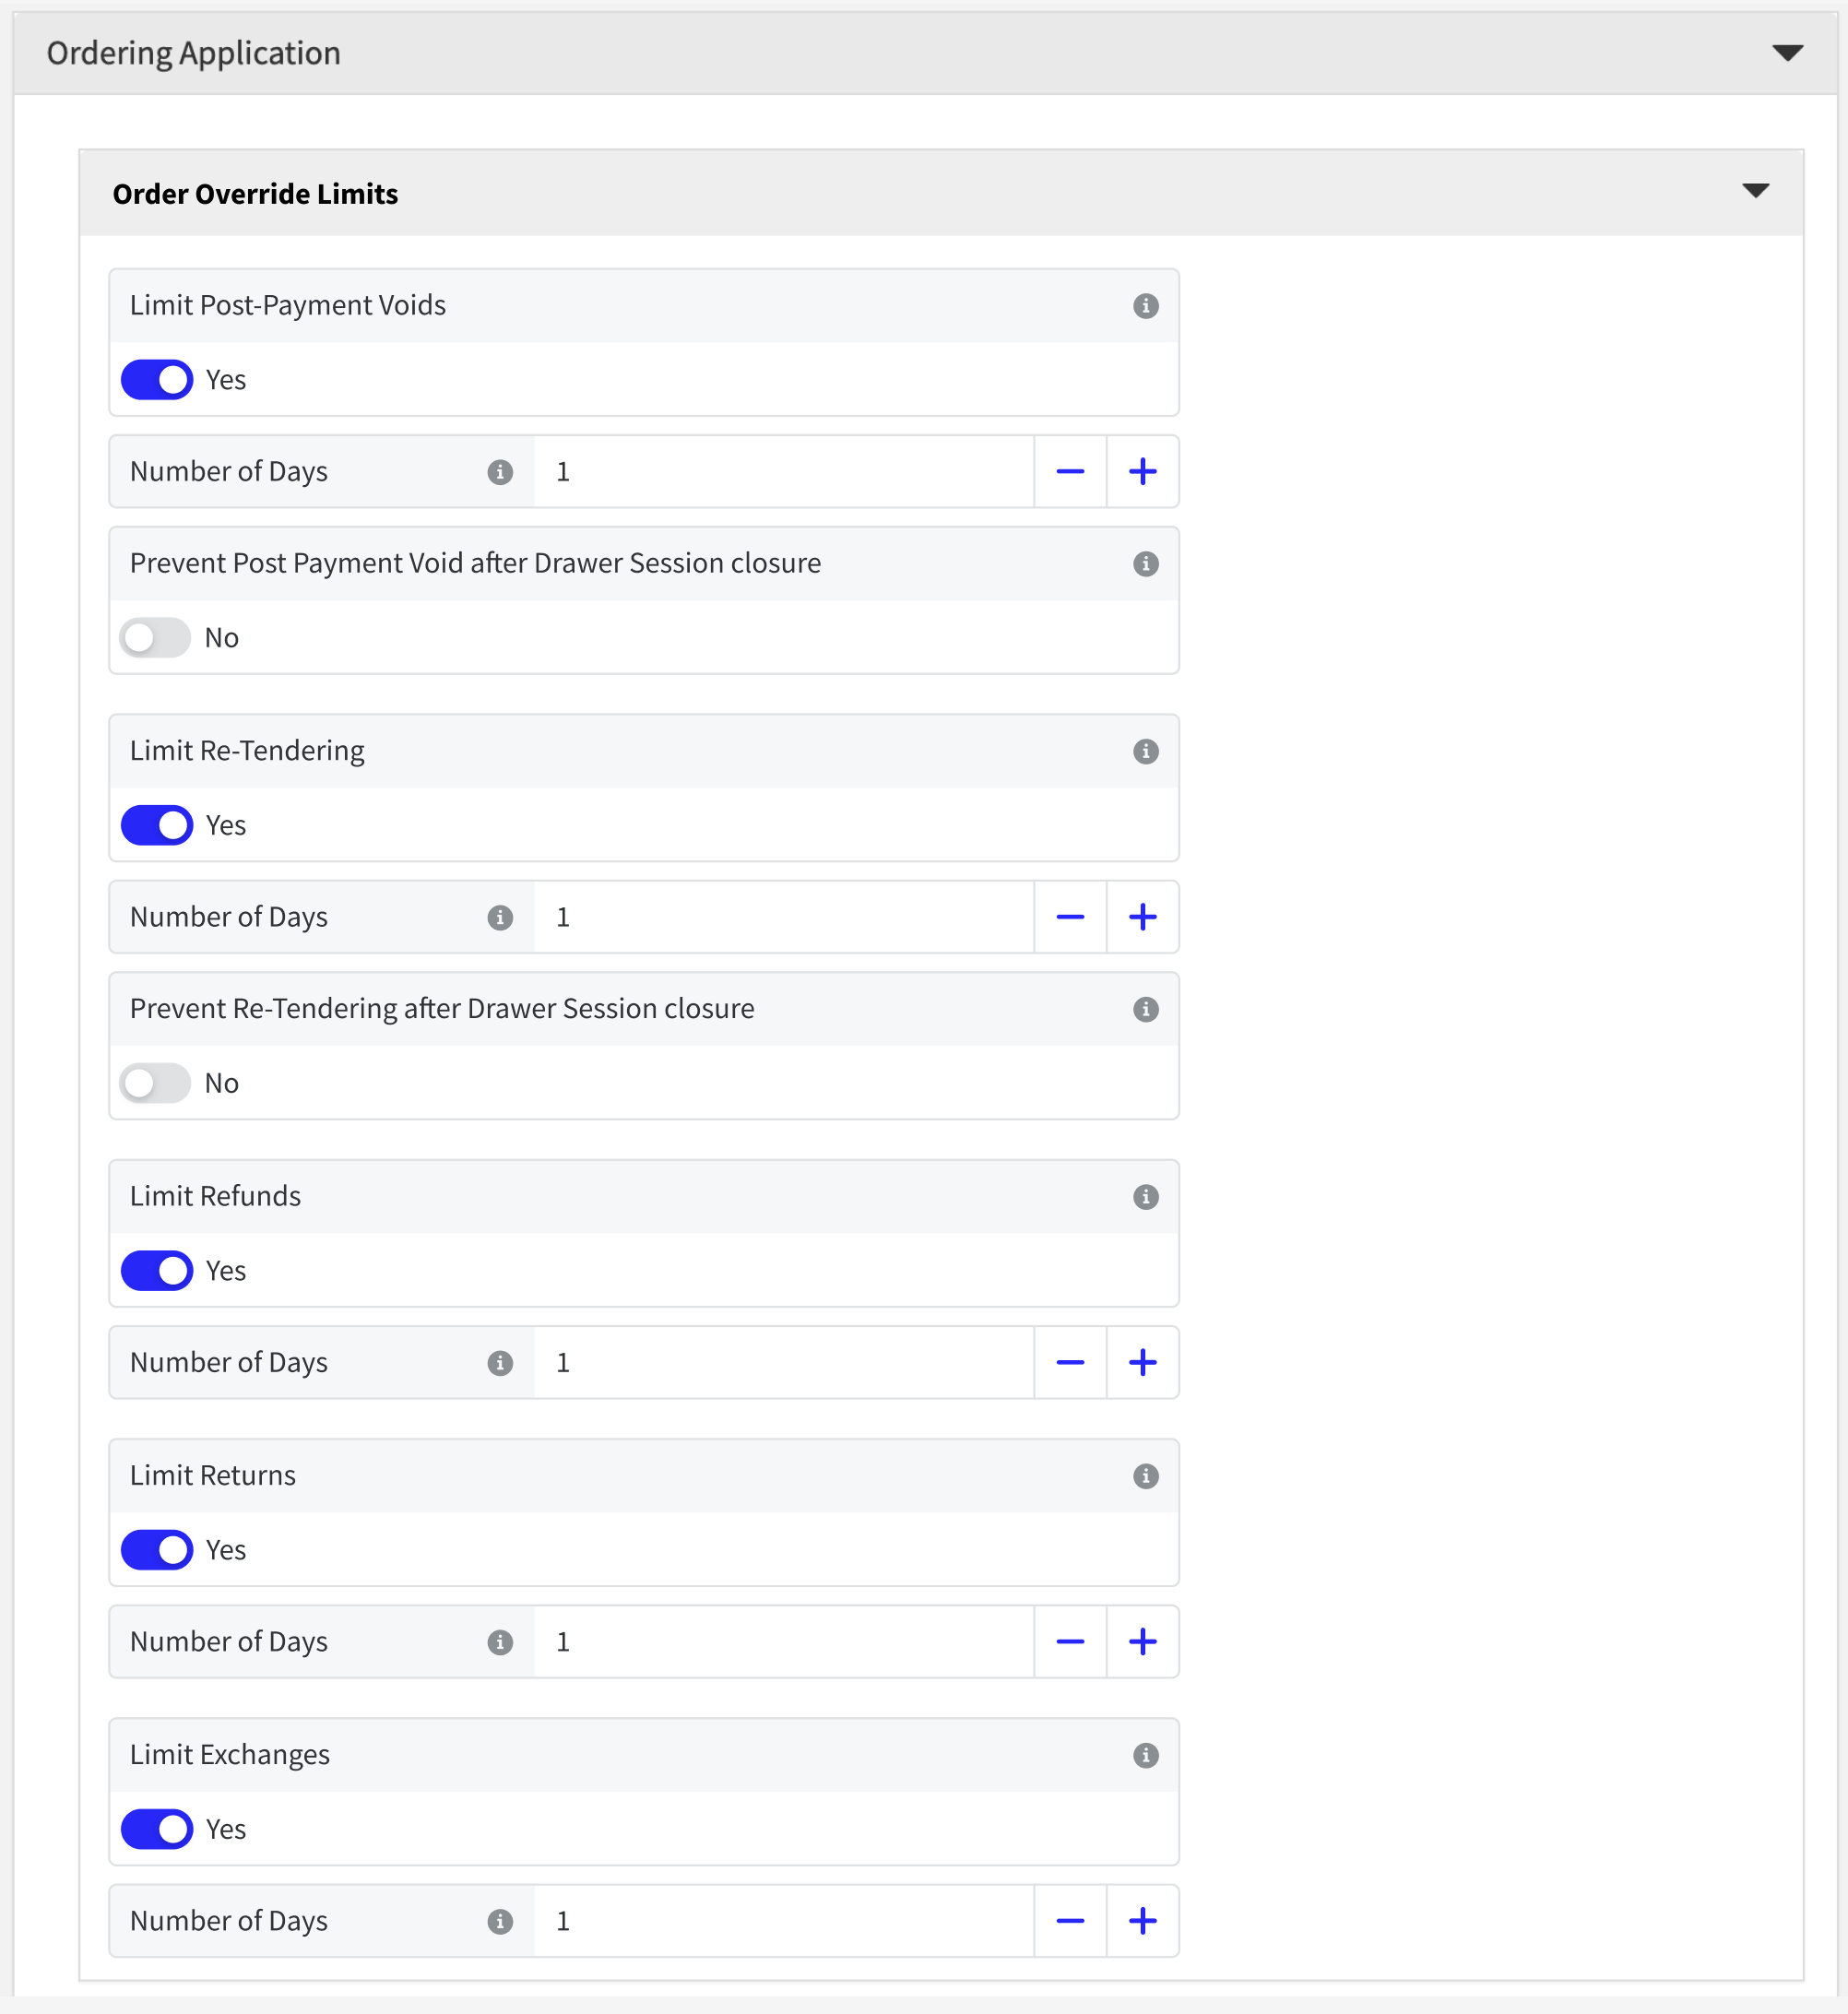This screenshot has height=2014, width=1848.
Task: Collapse the Order Override Limits panel
Action: click(x=1755, y=191)
